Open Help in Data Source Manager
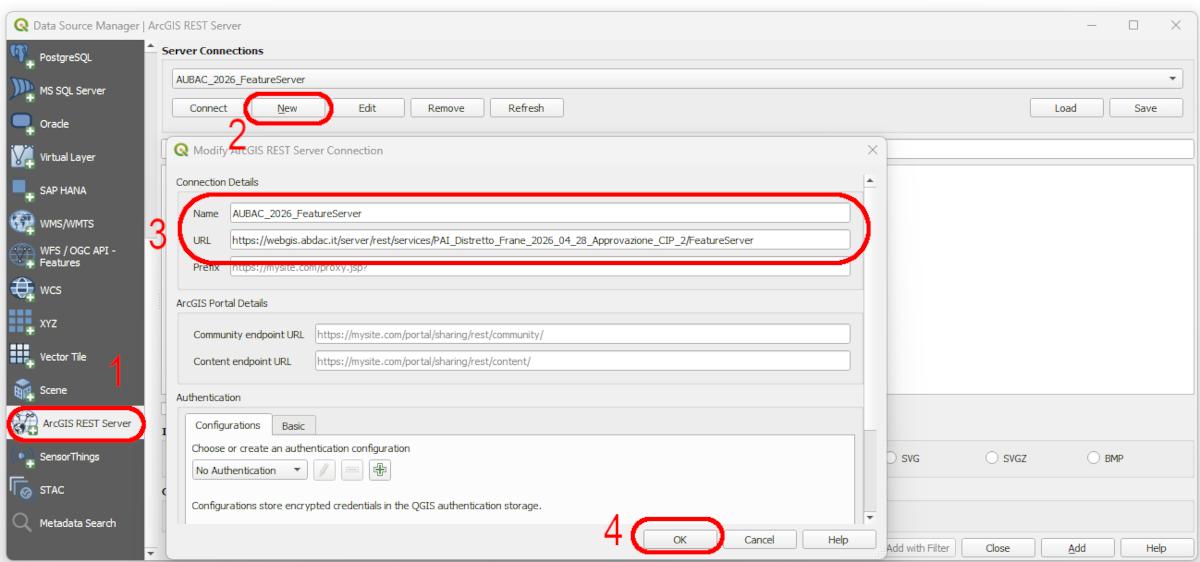 [x=1156, y=548]
